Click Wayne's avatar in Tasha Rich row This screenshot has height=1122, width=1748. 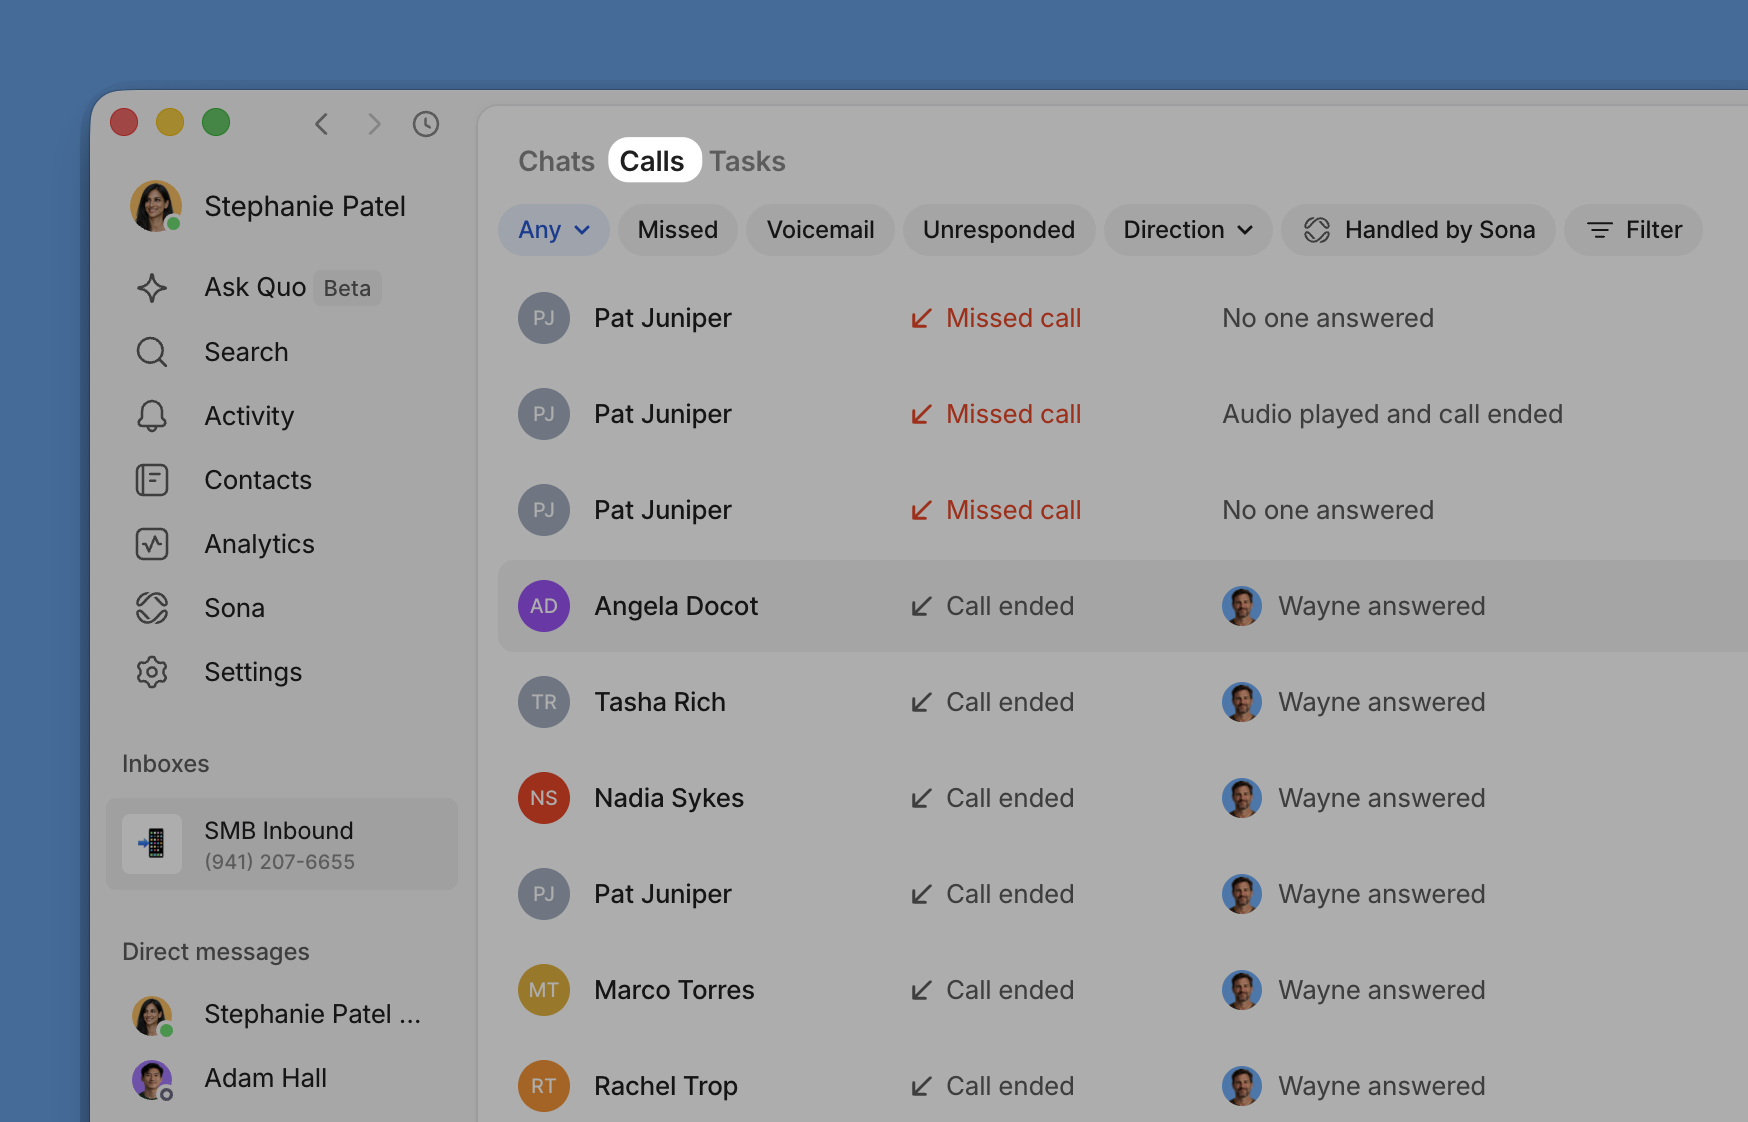(x=1242, y=702)
